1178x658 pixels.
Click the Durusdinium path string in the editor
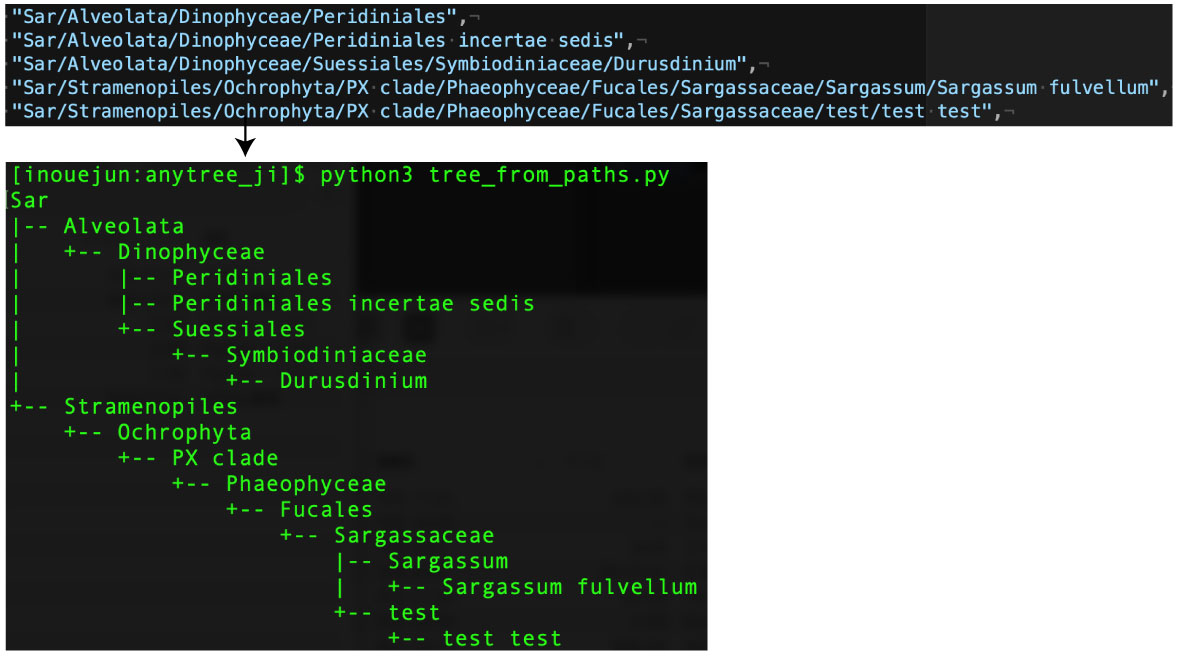coord(380,64)
